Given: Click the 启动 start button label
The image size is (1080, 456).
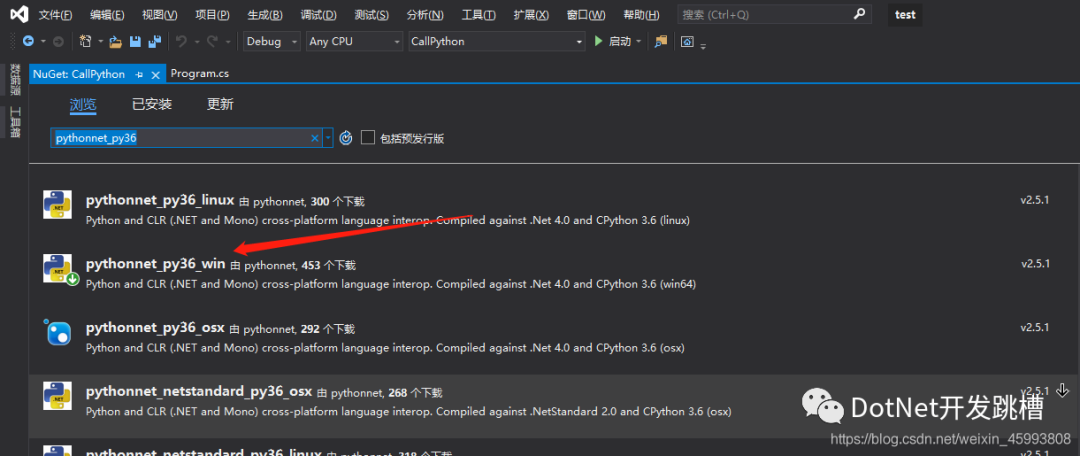Looking at the screenshot, I should (x=620, y=42).
